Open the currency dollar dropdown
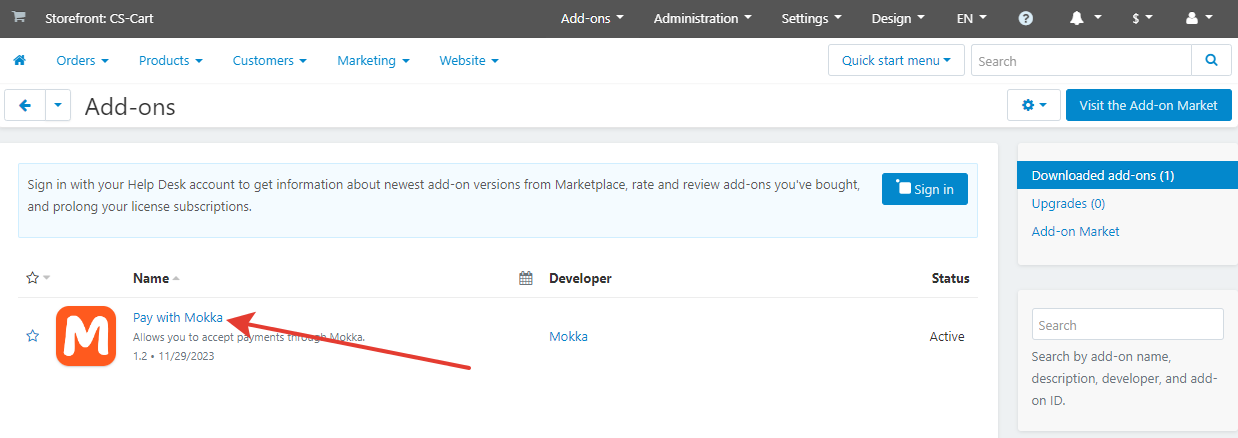Viewport: 1238px width, 438px height. (x=1142, y=19)
